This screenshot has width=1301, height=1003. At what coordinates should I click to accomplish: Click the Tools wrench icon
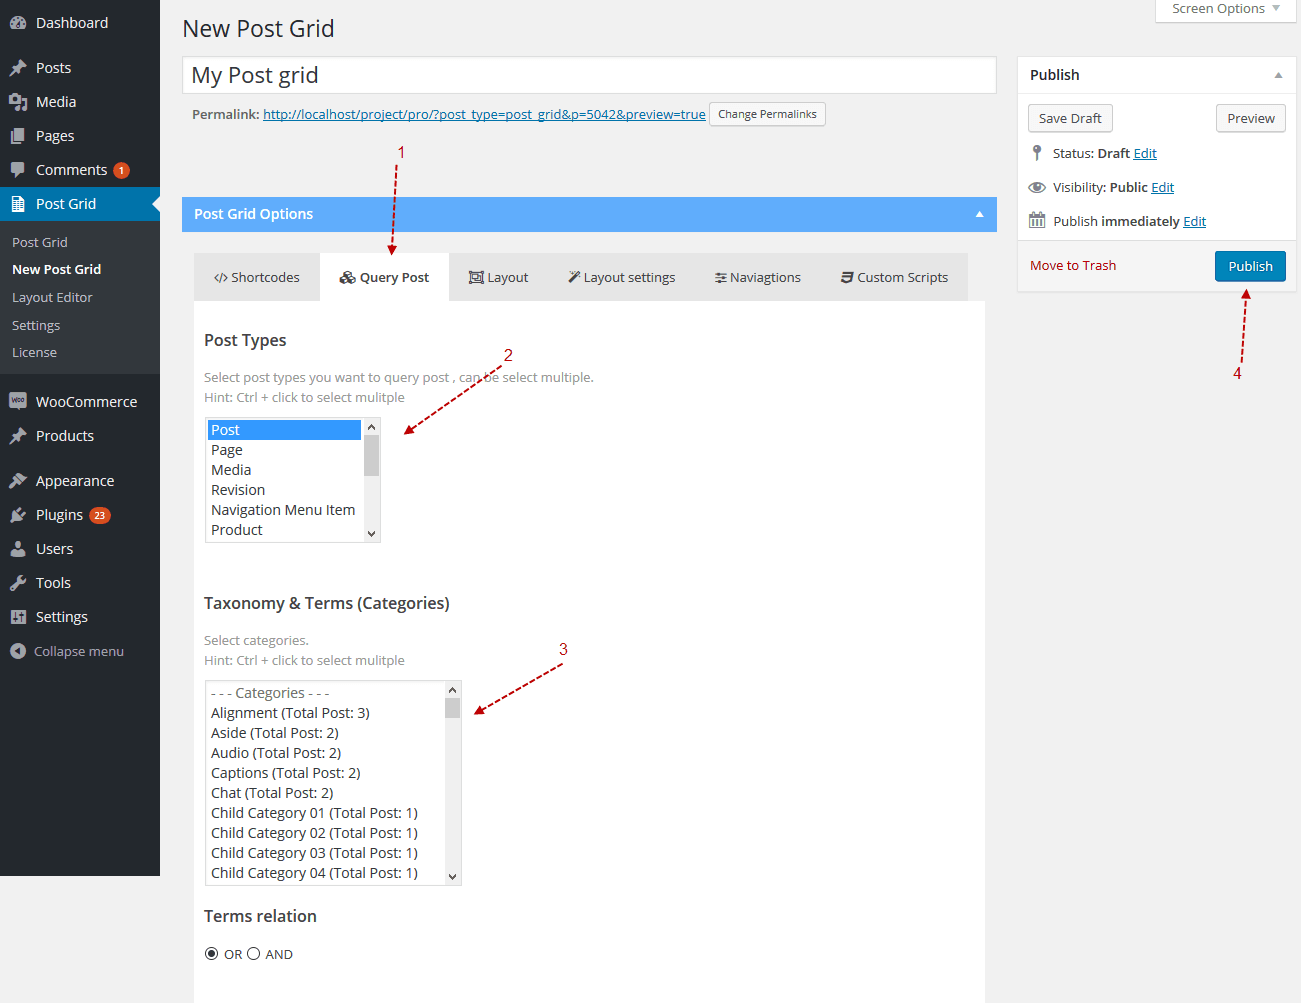click(x=18, y=583)
